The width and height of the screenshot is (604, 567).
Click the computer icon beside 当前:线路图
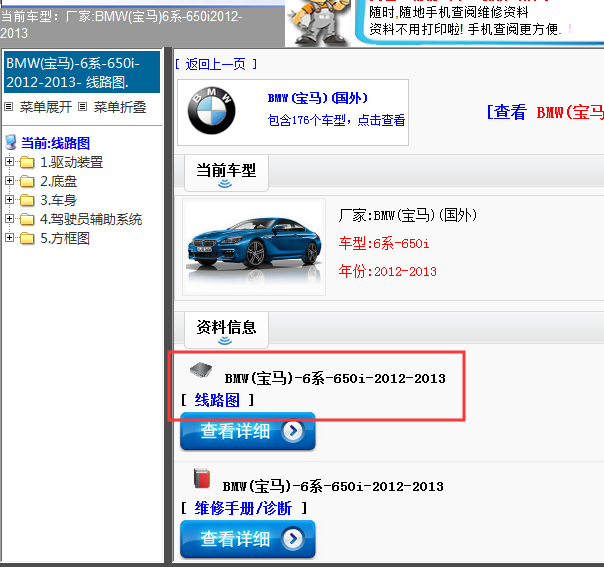(11, 142)
